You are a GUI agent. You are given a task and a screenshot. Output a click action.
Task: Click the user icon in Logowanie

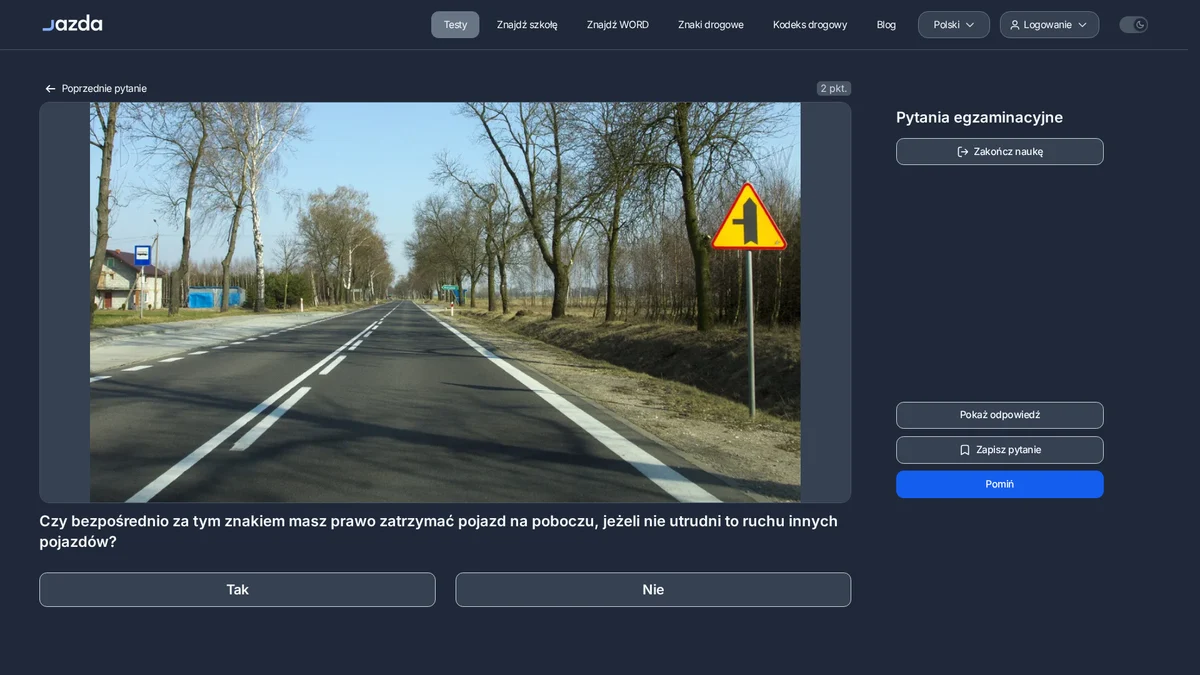(1015, 25)
